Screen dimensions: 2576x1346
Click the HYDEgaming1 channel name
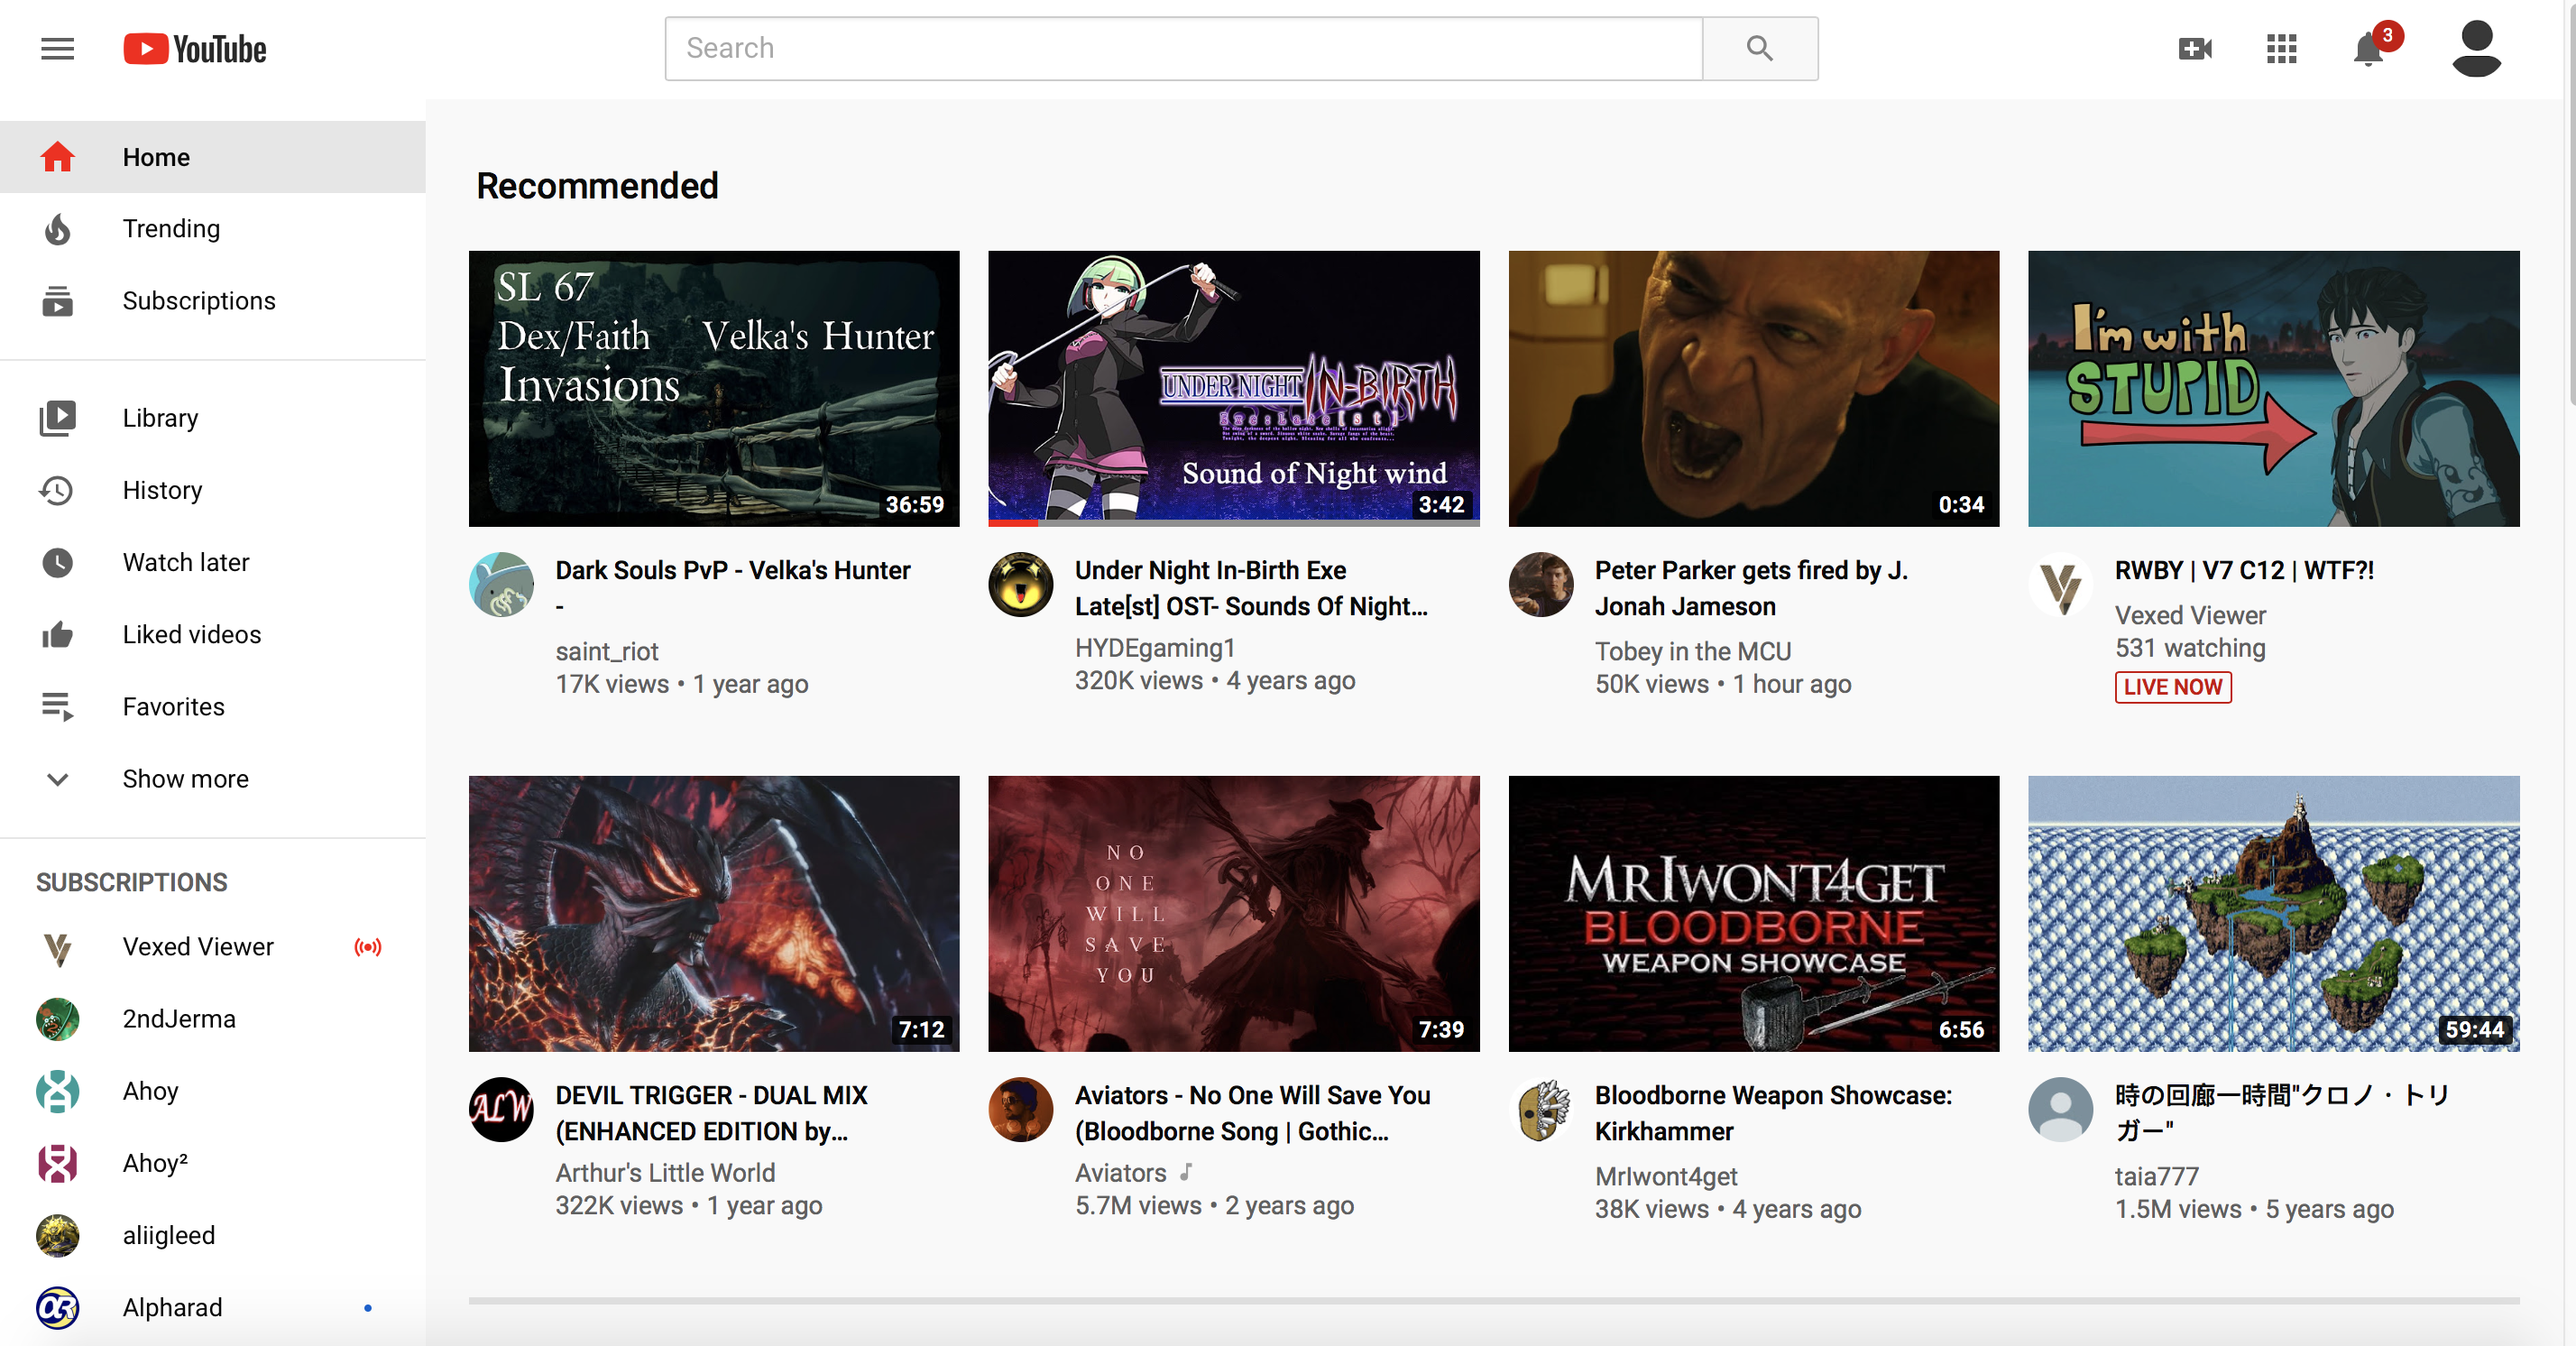(x=1155, y=648)
